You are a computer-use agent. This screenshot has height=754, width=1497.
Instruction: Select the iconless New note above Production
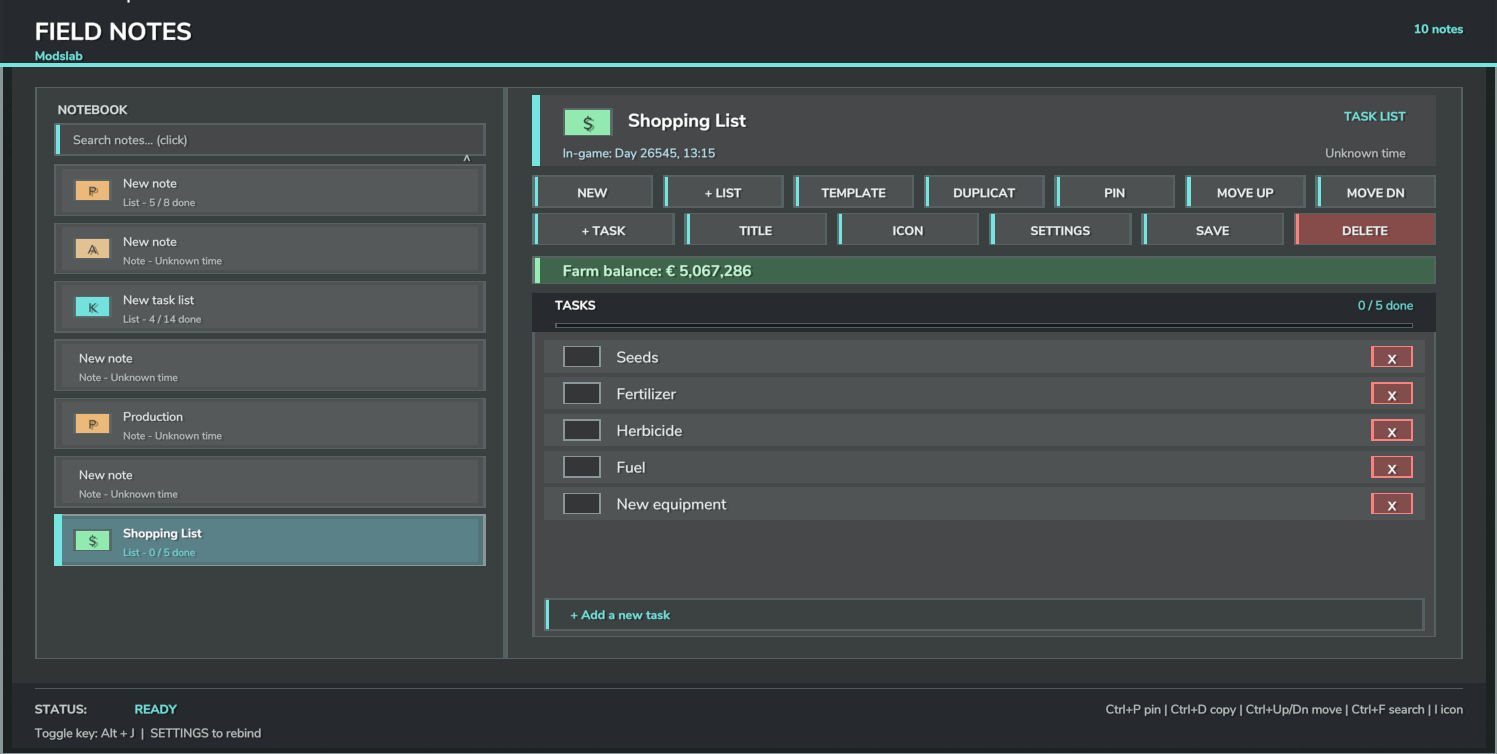[x=270, y=366]
